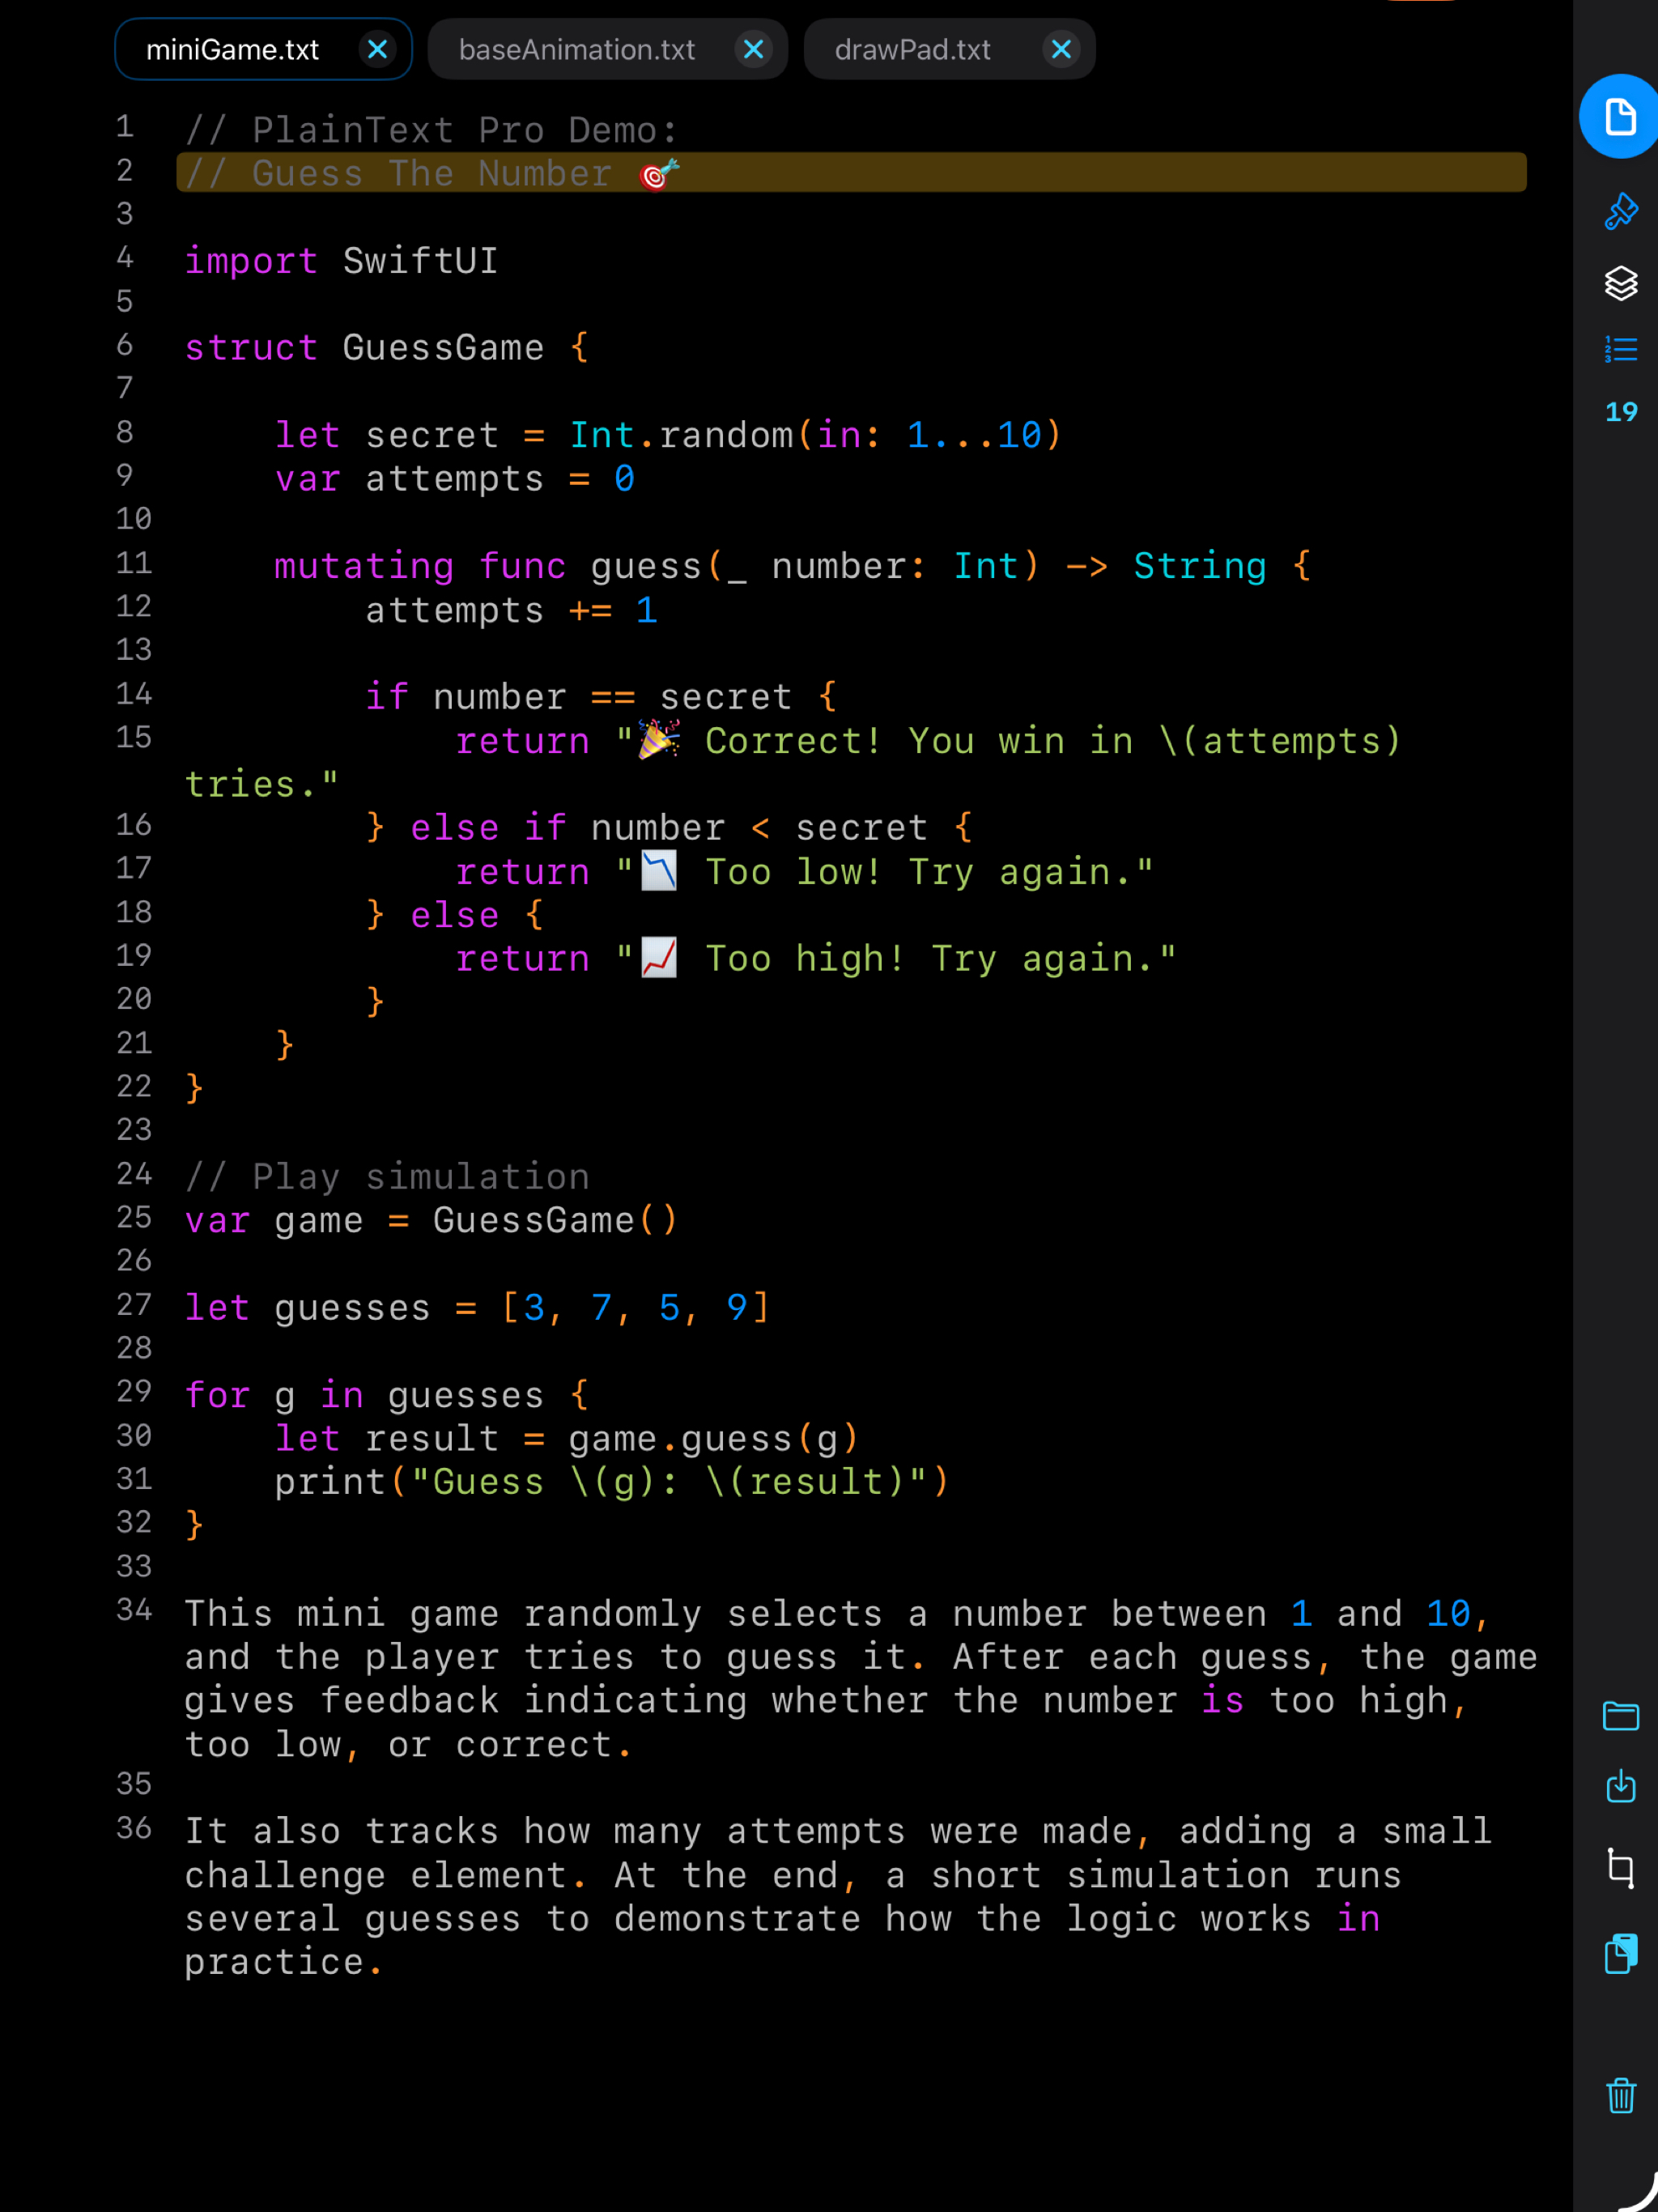
Task: Select the crop selection tool icon
Action: [x=1620, y=1867]
